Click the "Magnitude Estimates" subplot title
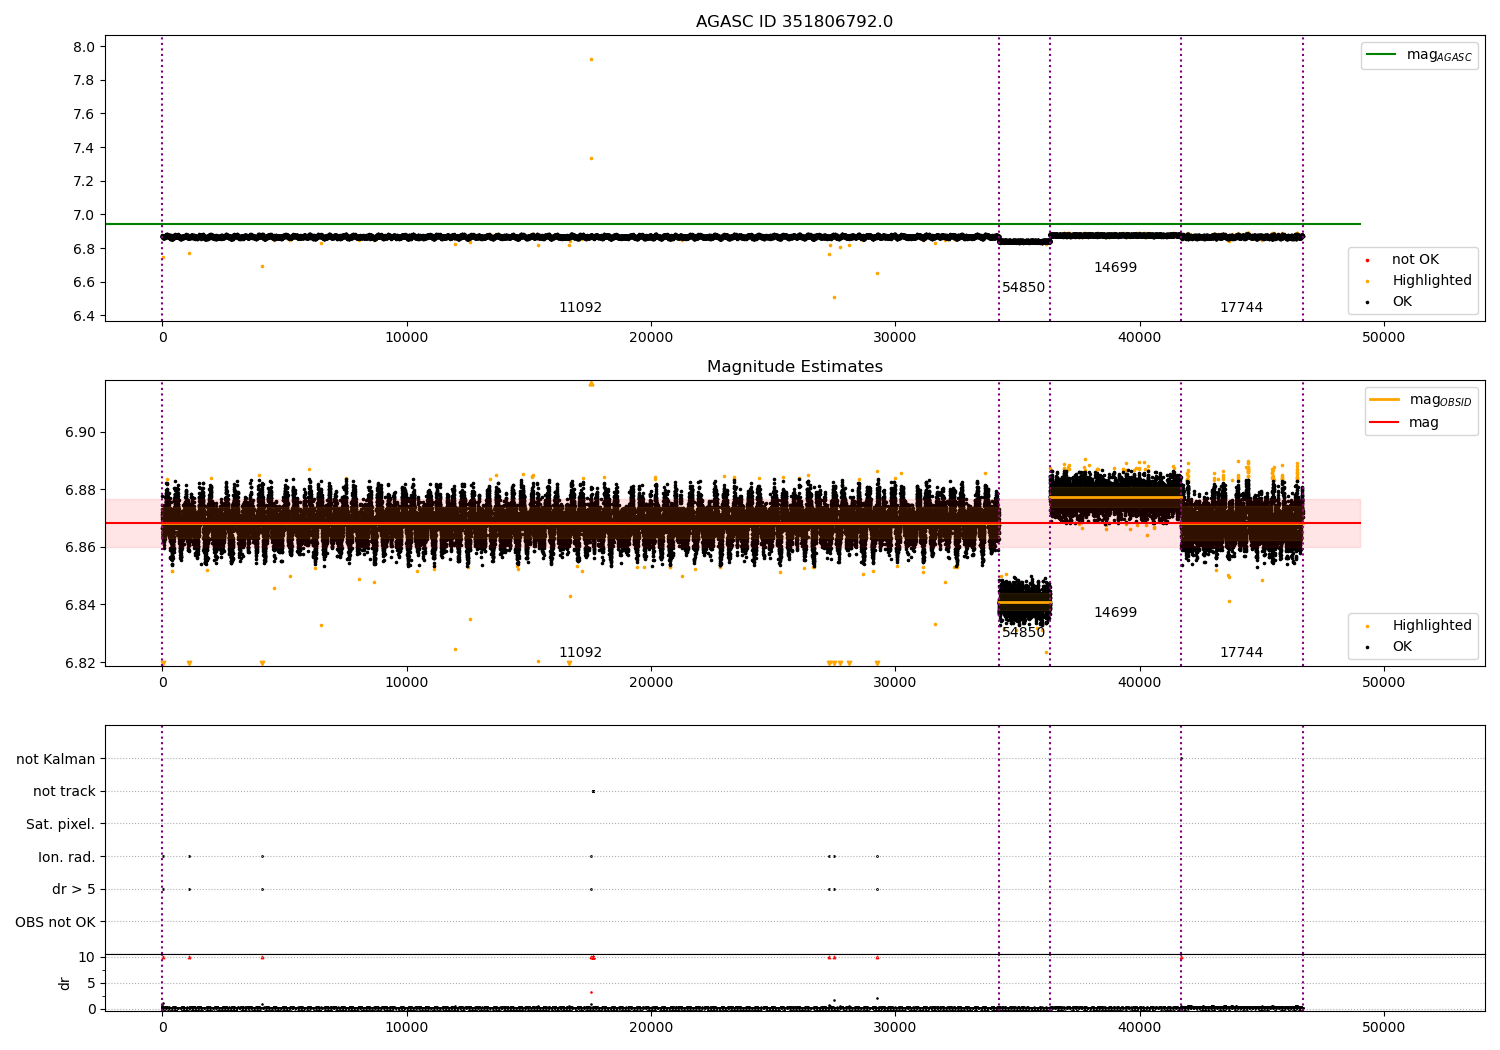Image resolution: width=1500 pixels, height=1050 pixels. tap(794, 367)
